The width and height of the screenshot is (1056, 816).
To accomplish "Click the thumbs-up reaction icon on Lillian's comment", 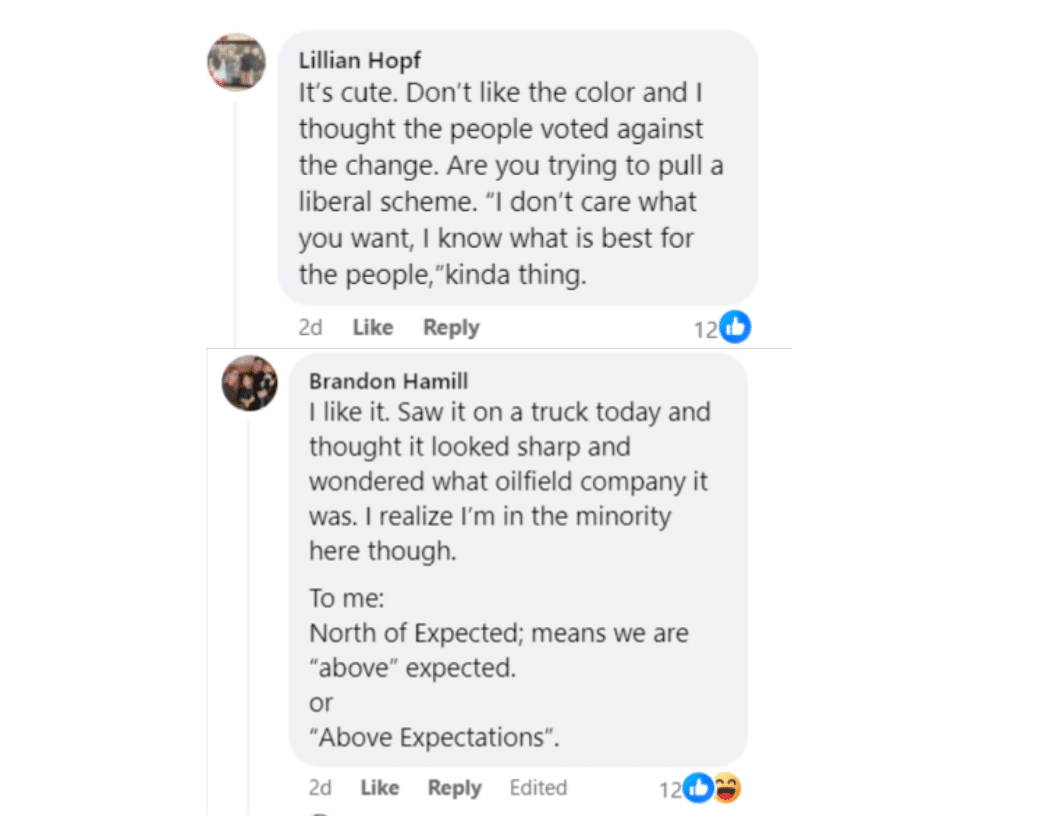I will (735, 327).
